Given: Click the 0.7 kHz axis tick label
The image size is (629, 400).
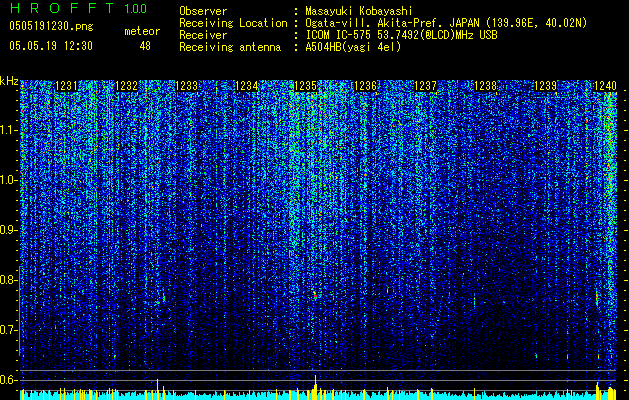Looking at the screenshot, I should click(8, 330).
